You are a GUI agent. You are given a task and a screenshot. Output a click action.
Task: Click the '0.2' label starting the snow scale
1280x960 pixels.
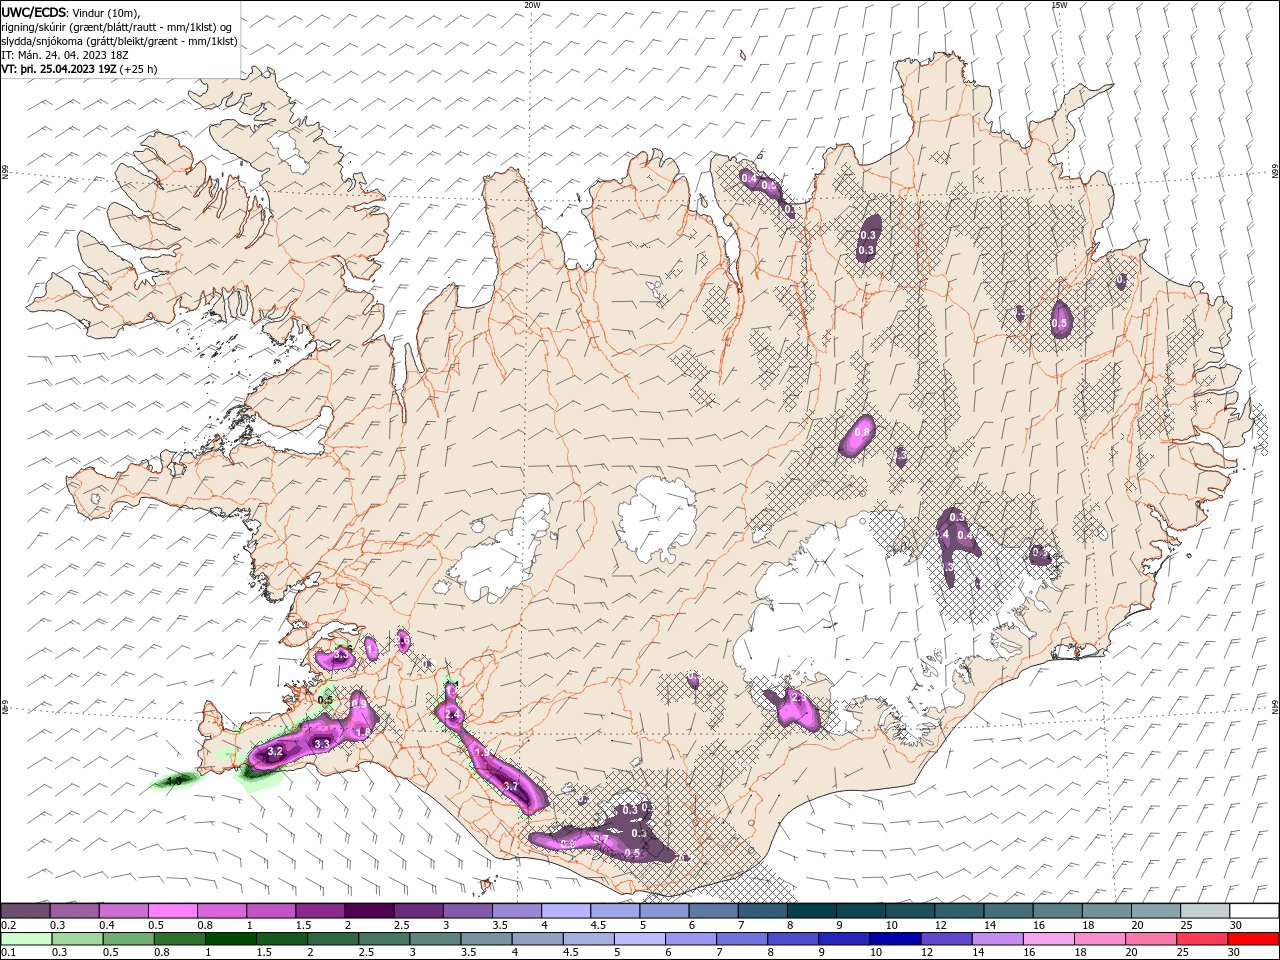click(8, 925)
